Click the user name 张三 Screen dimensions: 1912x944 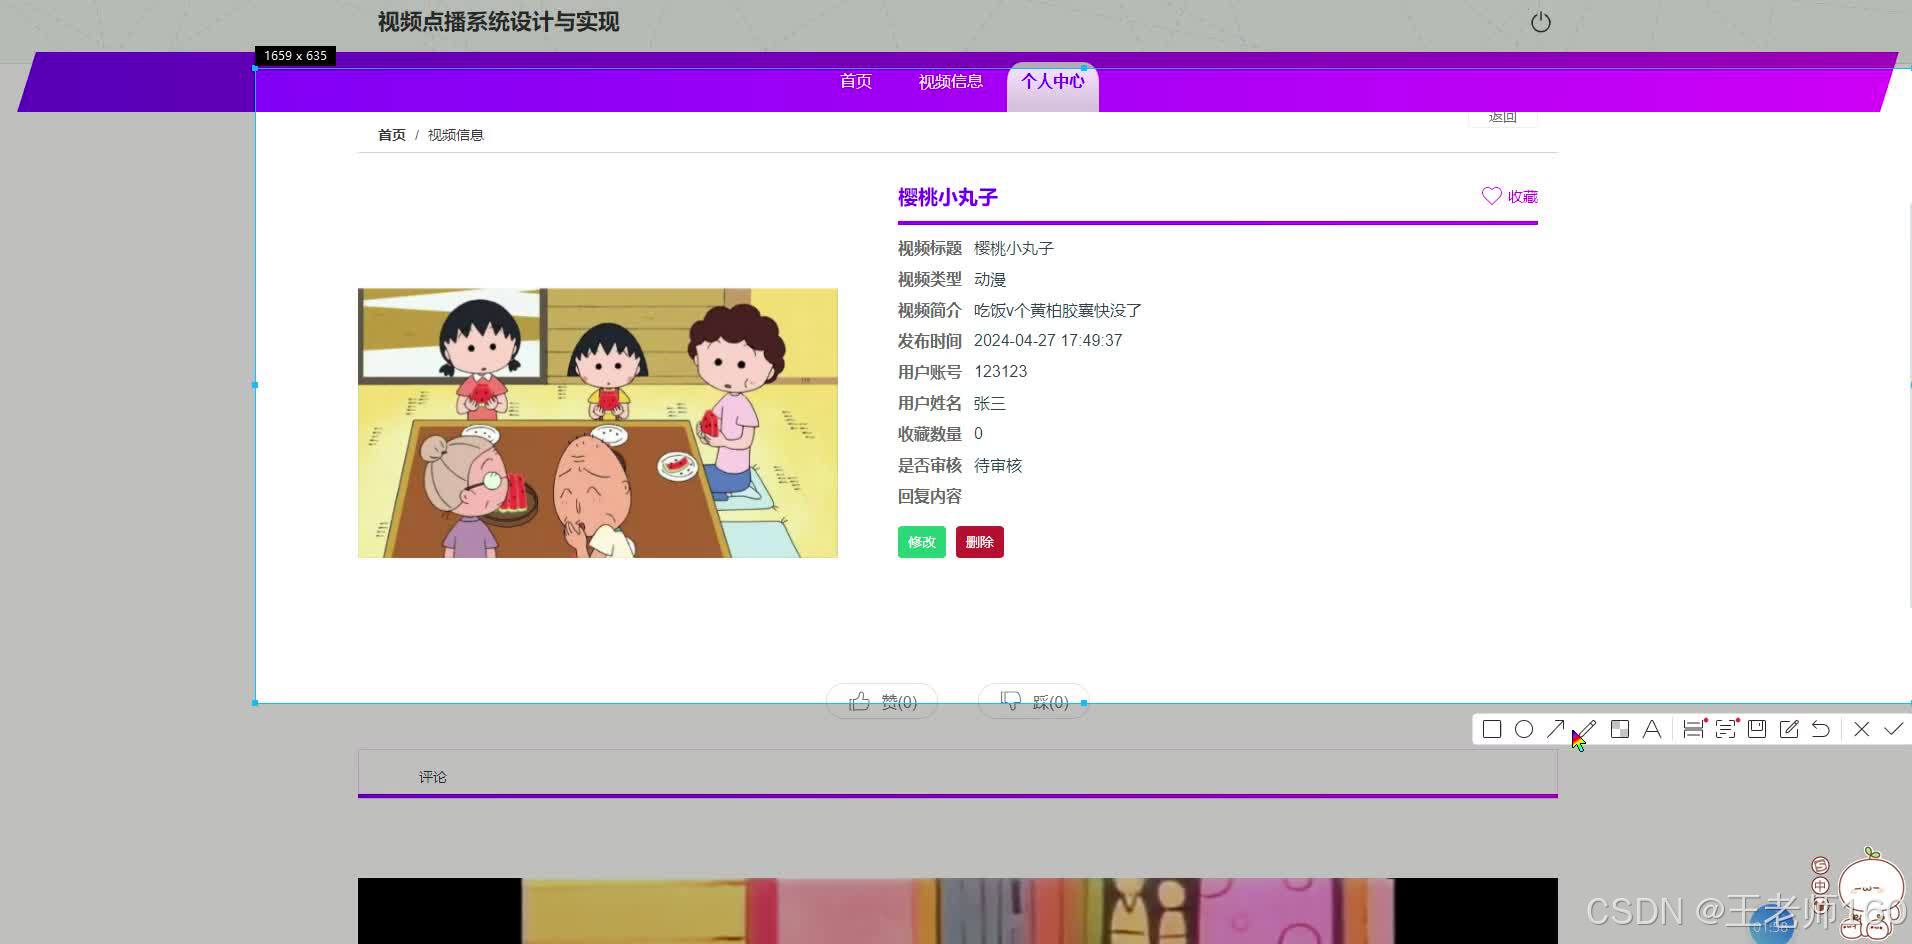[990, 403]
